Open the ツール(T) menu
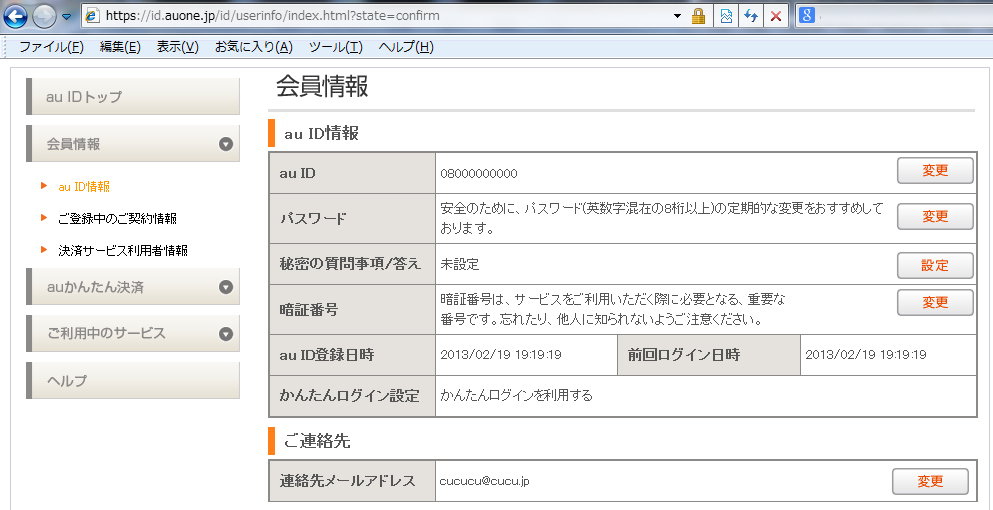 tap(336, 47)
